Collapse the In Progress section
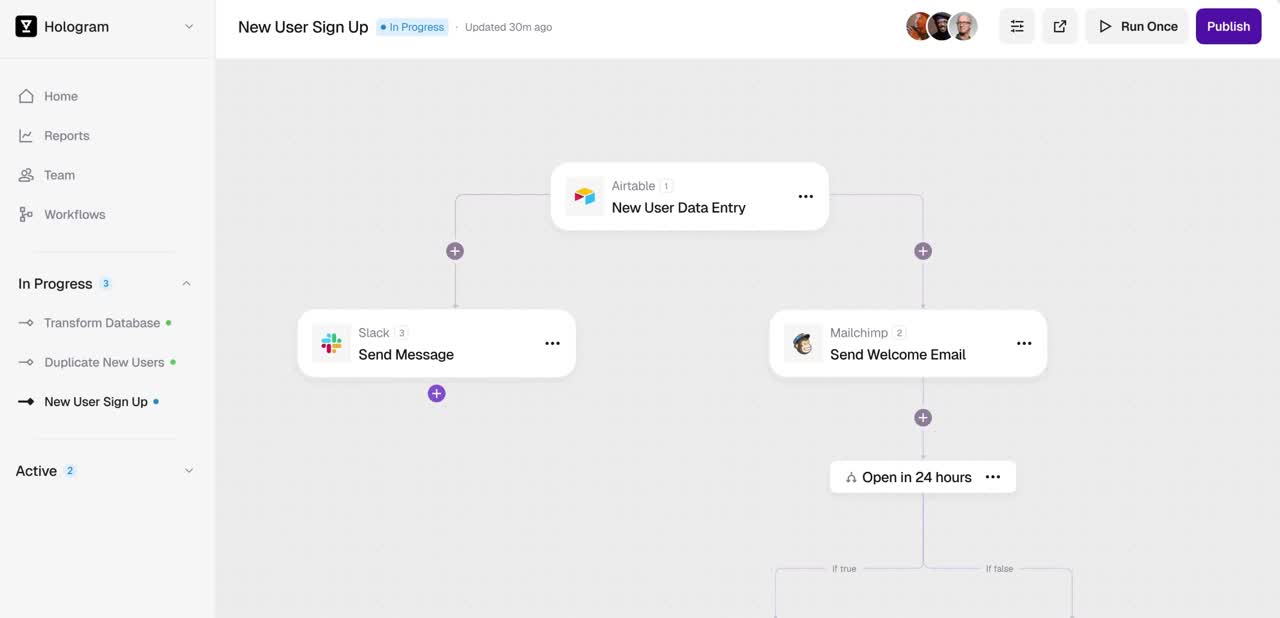Viewport: 1280px width, 618px height. pos(186,284)
